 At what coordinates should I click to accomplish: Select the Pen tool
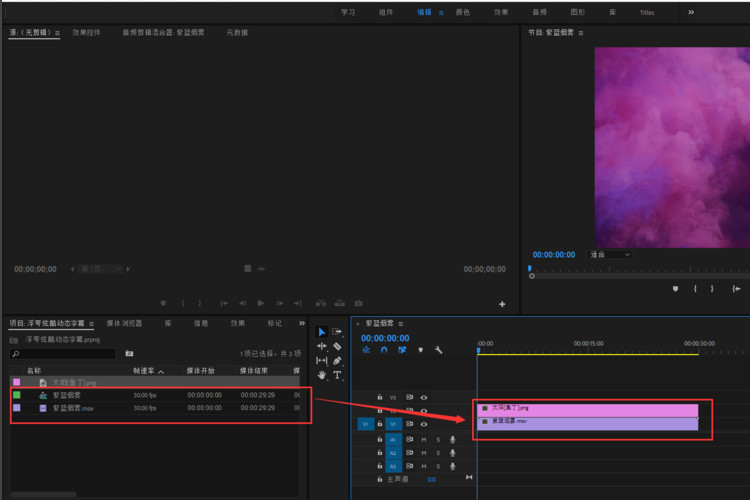(x=337, y=360)
